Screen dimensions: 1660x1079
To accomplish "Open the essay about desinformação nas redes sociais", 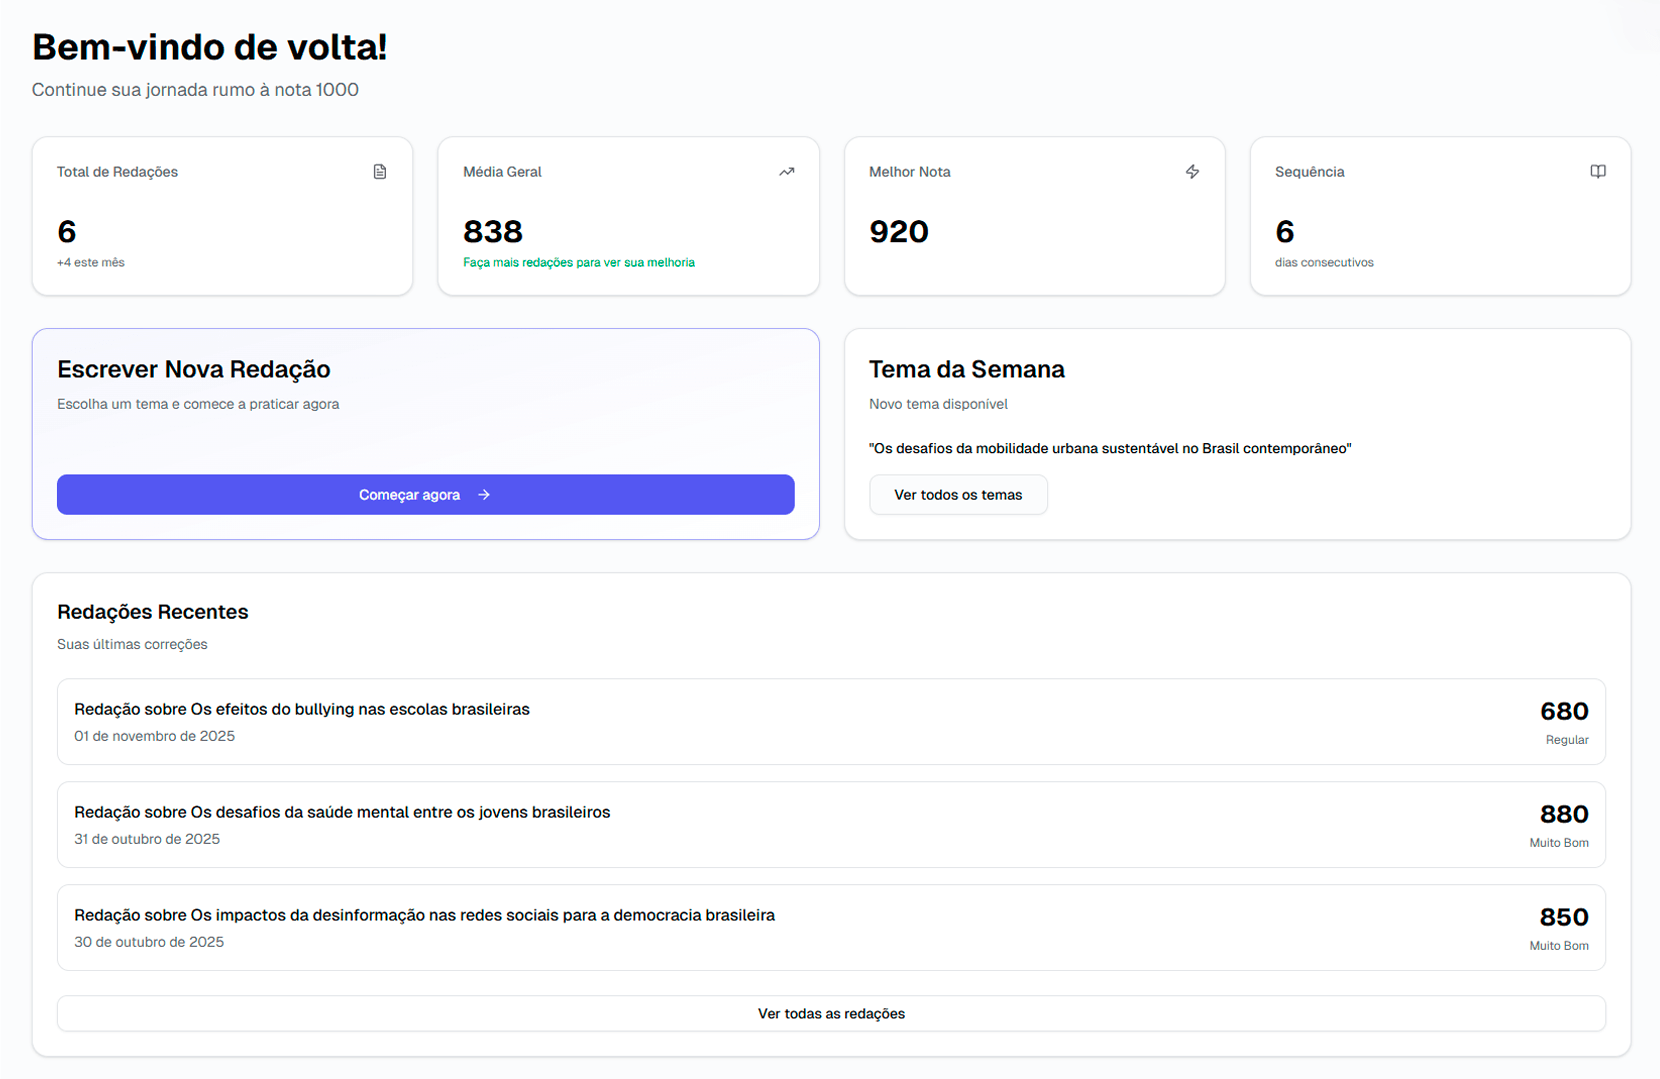I will coord(424,916).
